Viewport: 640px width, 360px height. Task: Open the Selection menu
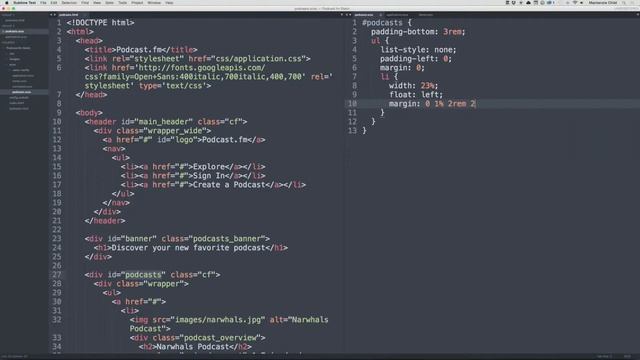pyautogui.click(x=69, y=2)
